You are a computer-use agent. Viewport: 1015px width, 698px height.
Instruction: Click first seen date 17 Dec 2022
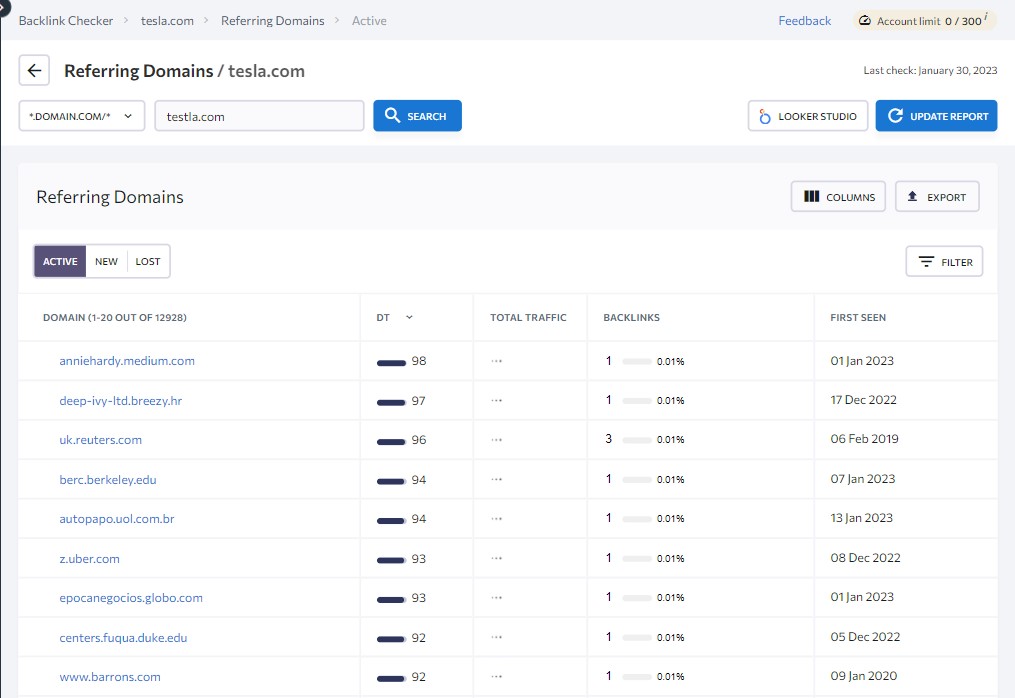[864, 400]
